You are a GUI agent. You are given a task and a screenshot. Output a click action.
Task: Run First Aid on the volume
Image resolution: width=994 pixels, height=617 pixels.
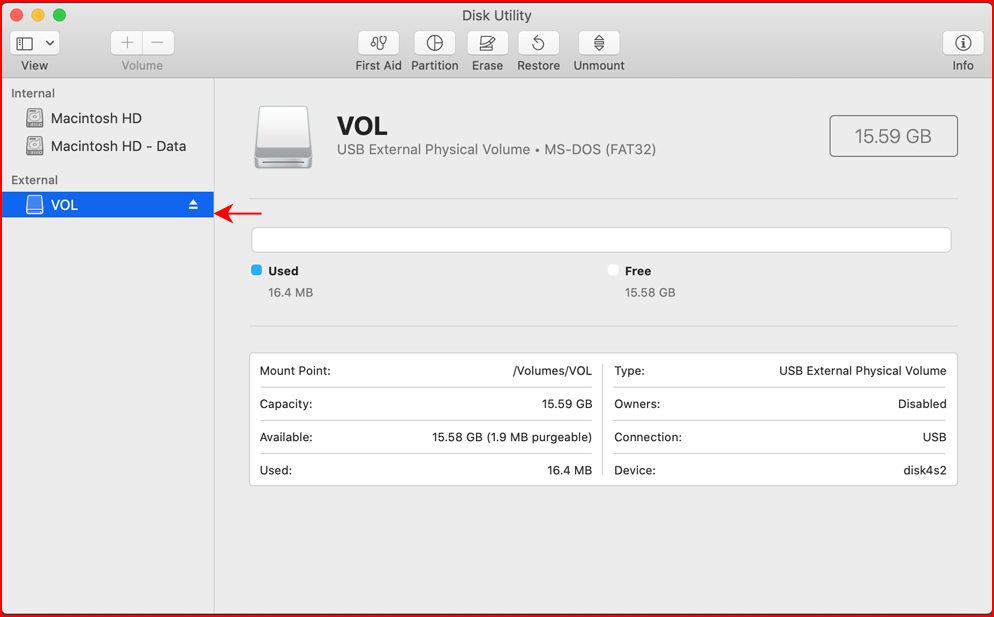[x=378, y=43]
